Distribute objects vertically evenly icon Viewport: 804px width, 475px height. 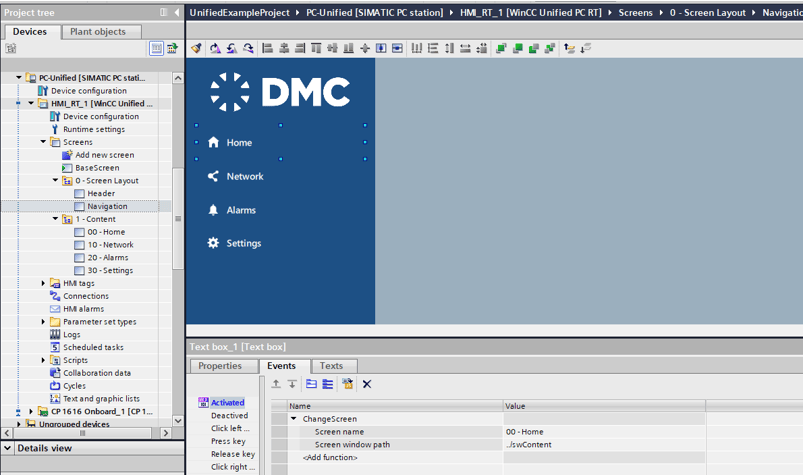click(x=433, y=48)
